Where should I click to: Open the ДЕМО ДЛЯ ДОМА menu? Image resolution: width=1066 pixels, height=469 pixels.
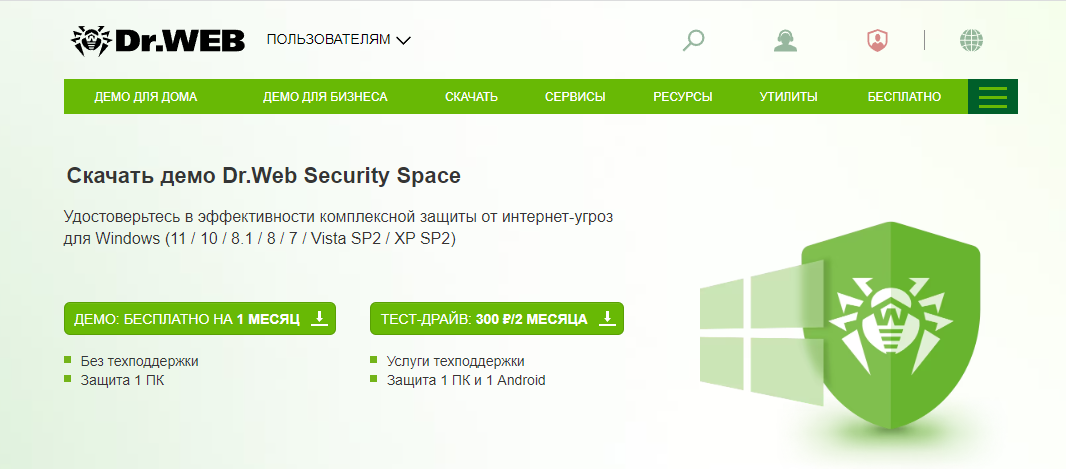click(x=146, y=97)
